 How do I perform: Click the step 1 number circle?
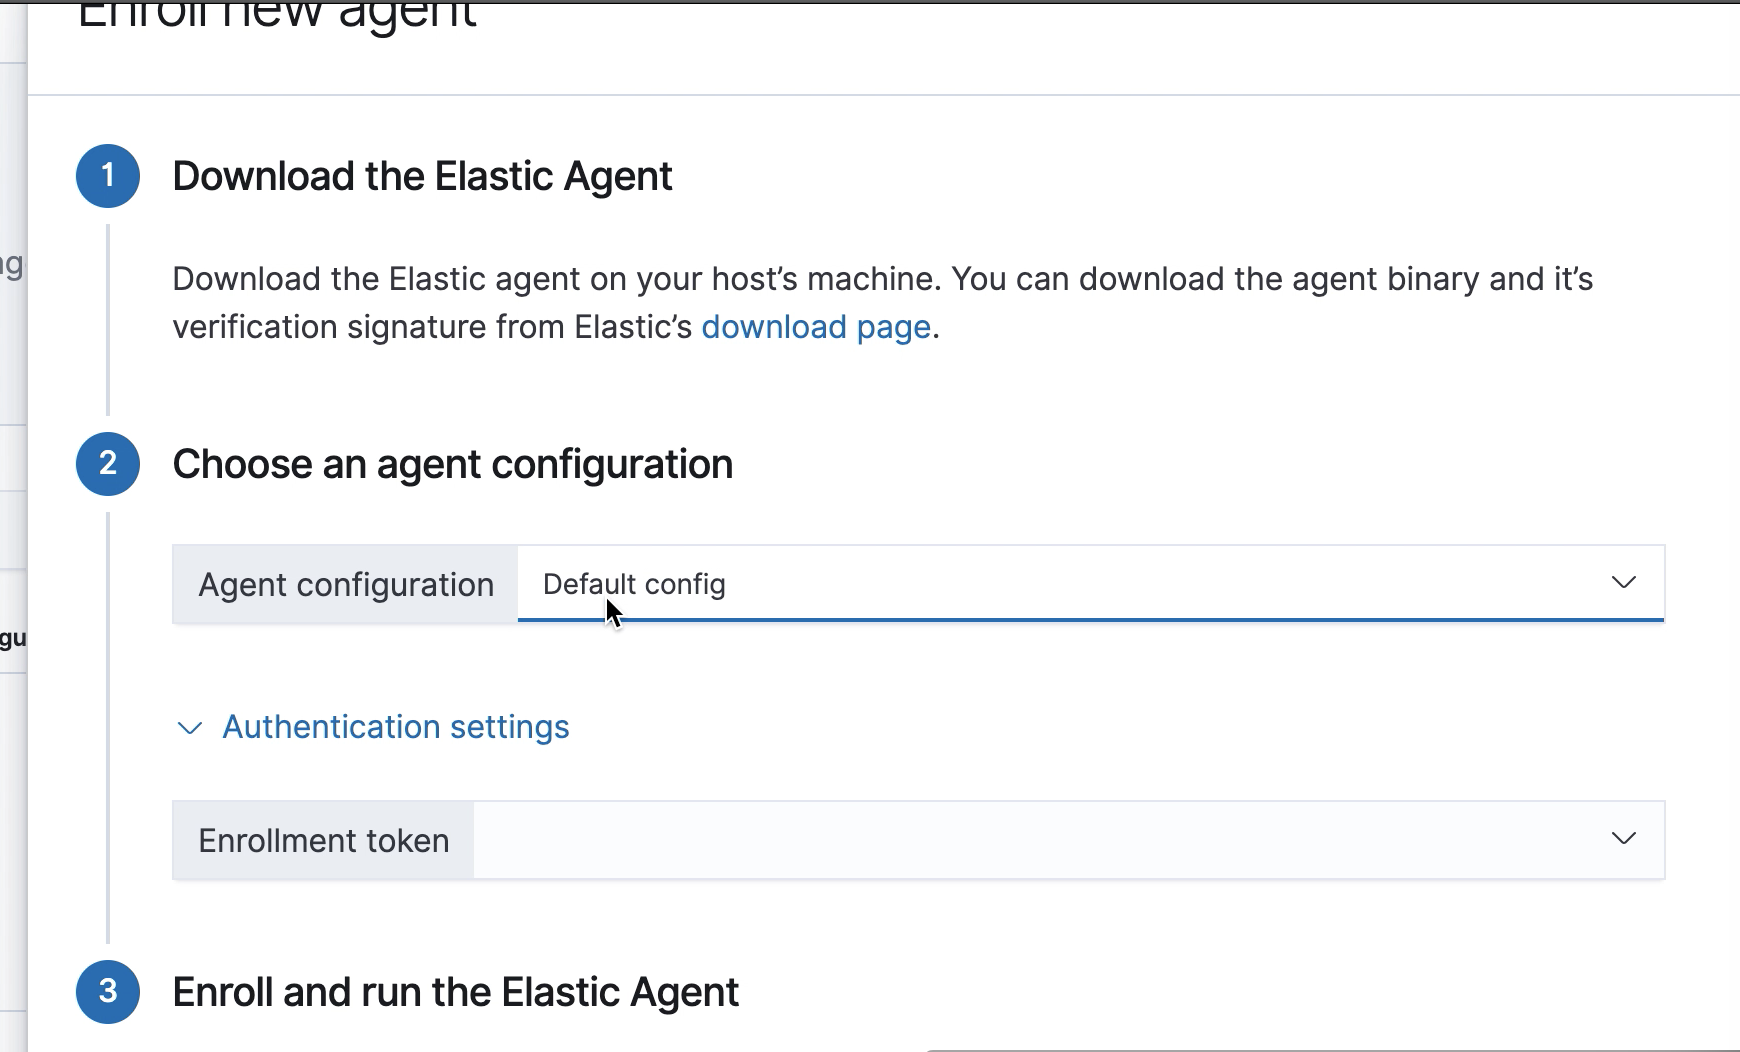(x=108, y=176)
